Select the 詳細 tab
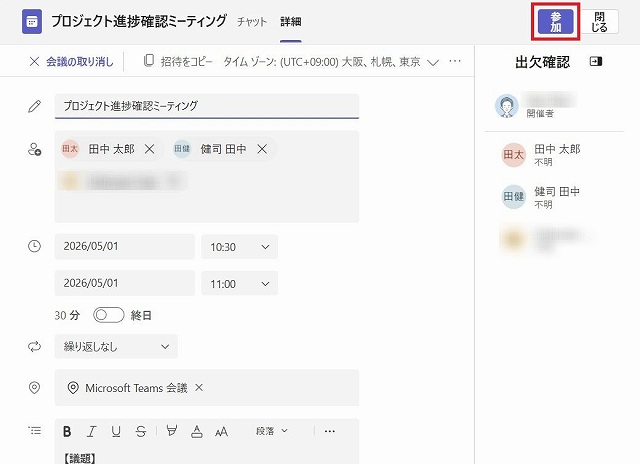640x464 pixels. point(290,21)
